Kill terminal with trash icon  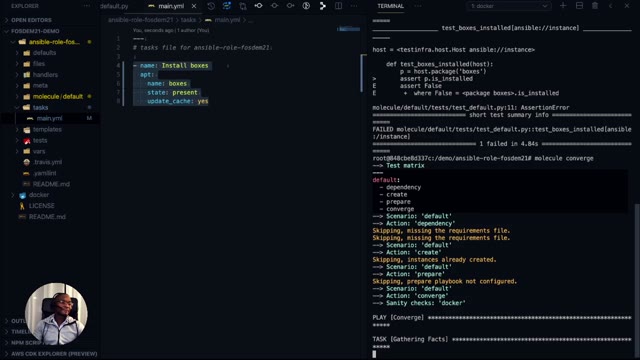click(595, 6)
